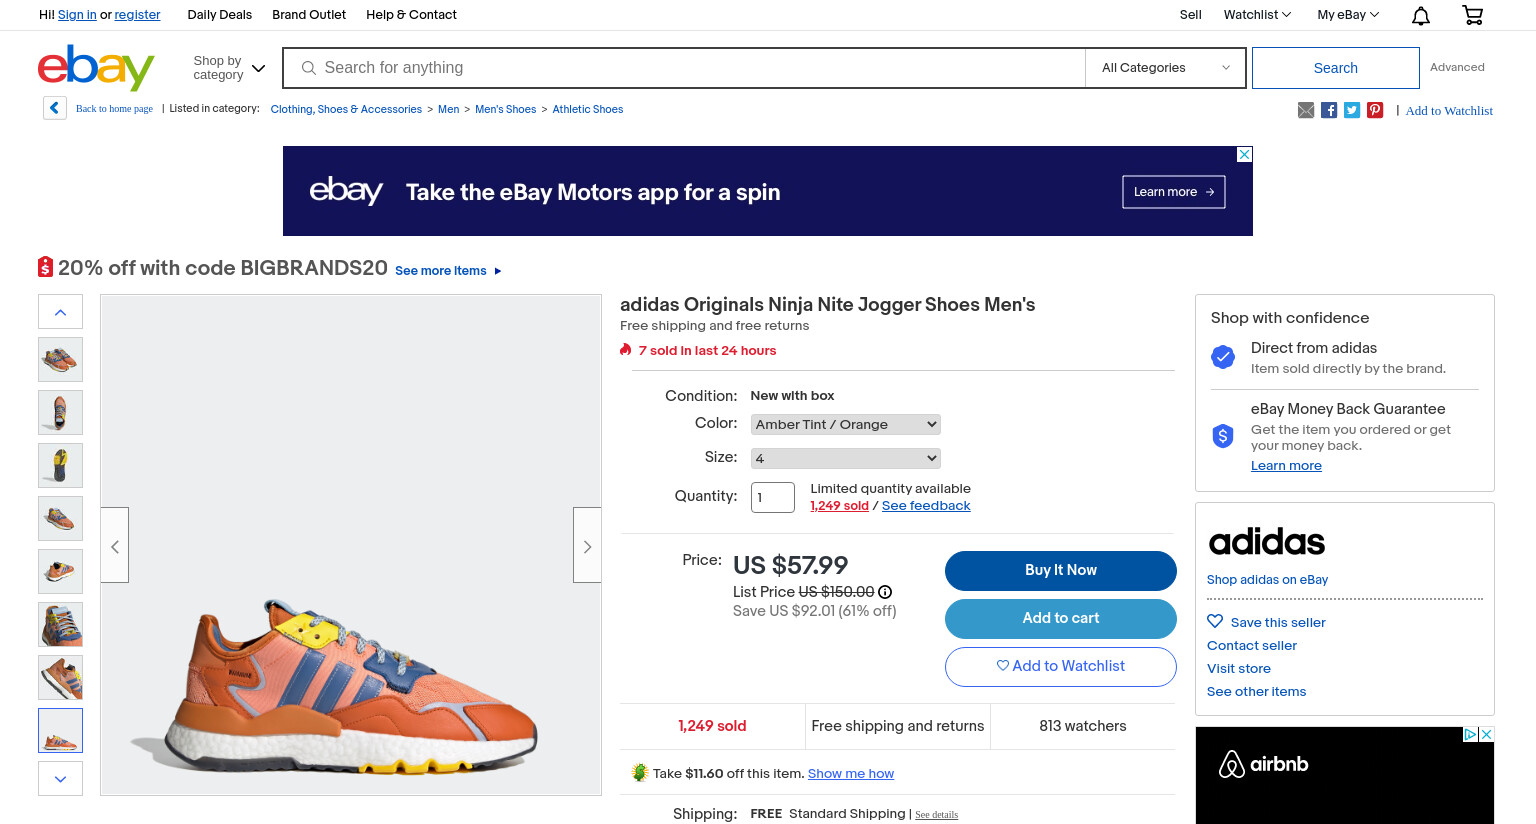Click the main product shoe image
The image size is (1536, 824).
(x=351, y=545)
